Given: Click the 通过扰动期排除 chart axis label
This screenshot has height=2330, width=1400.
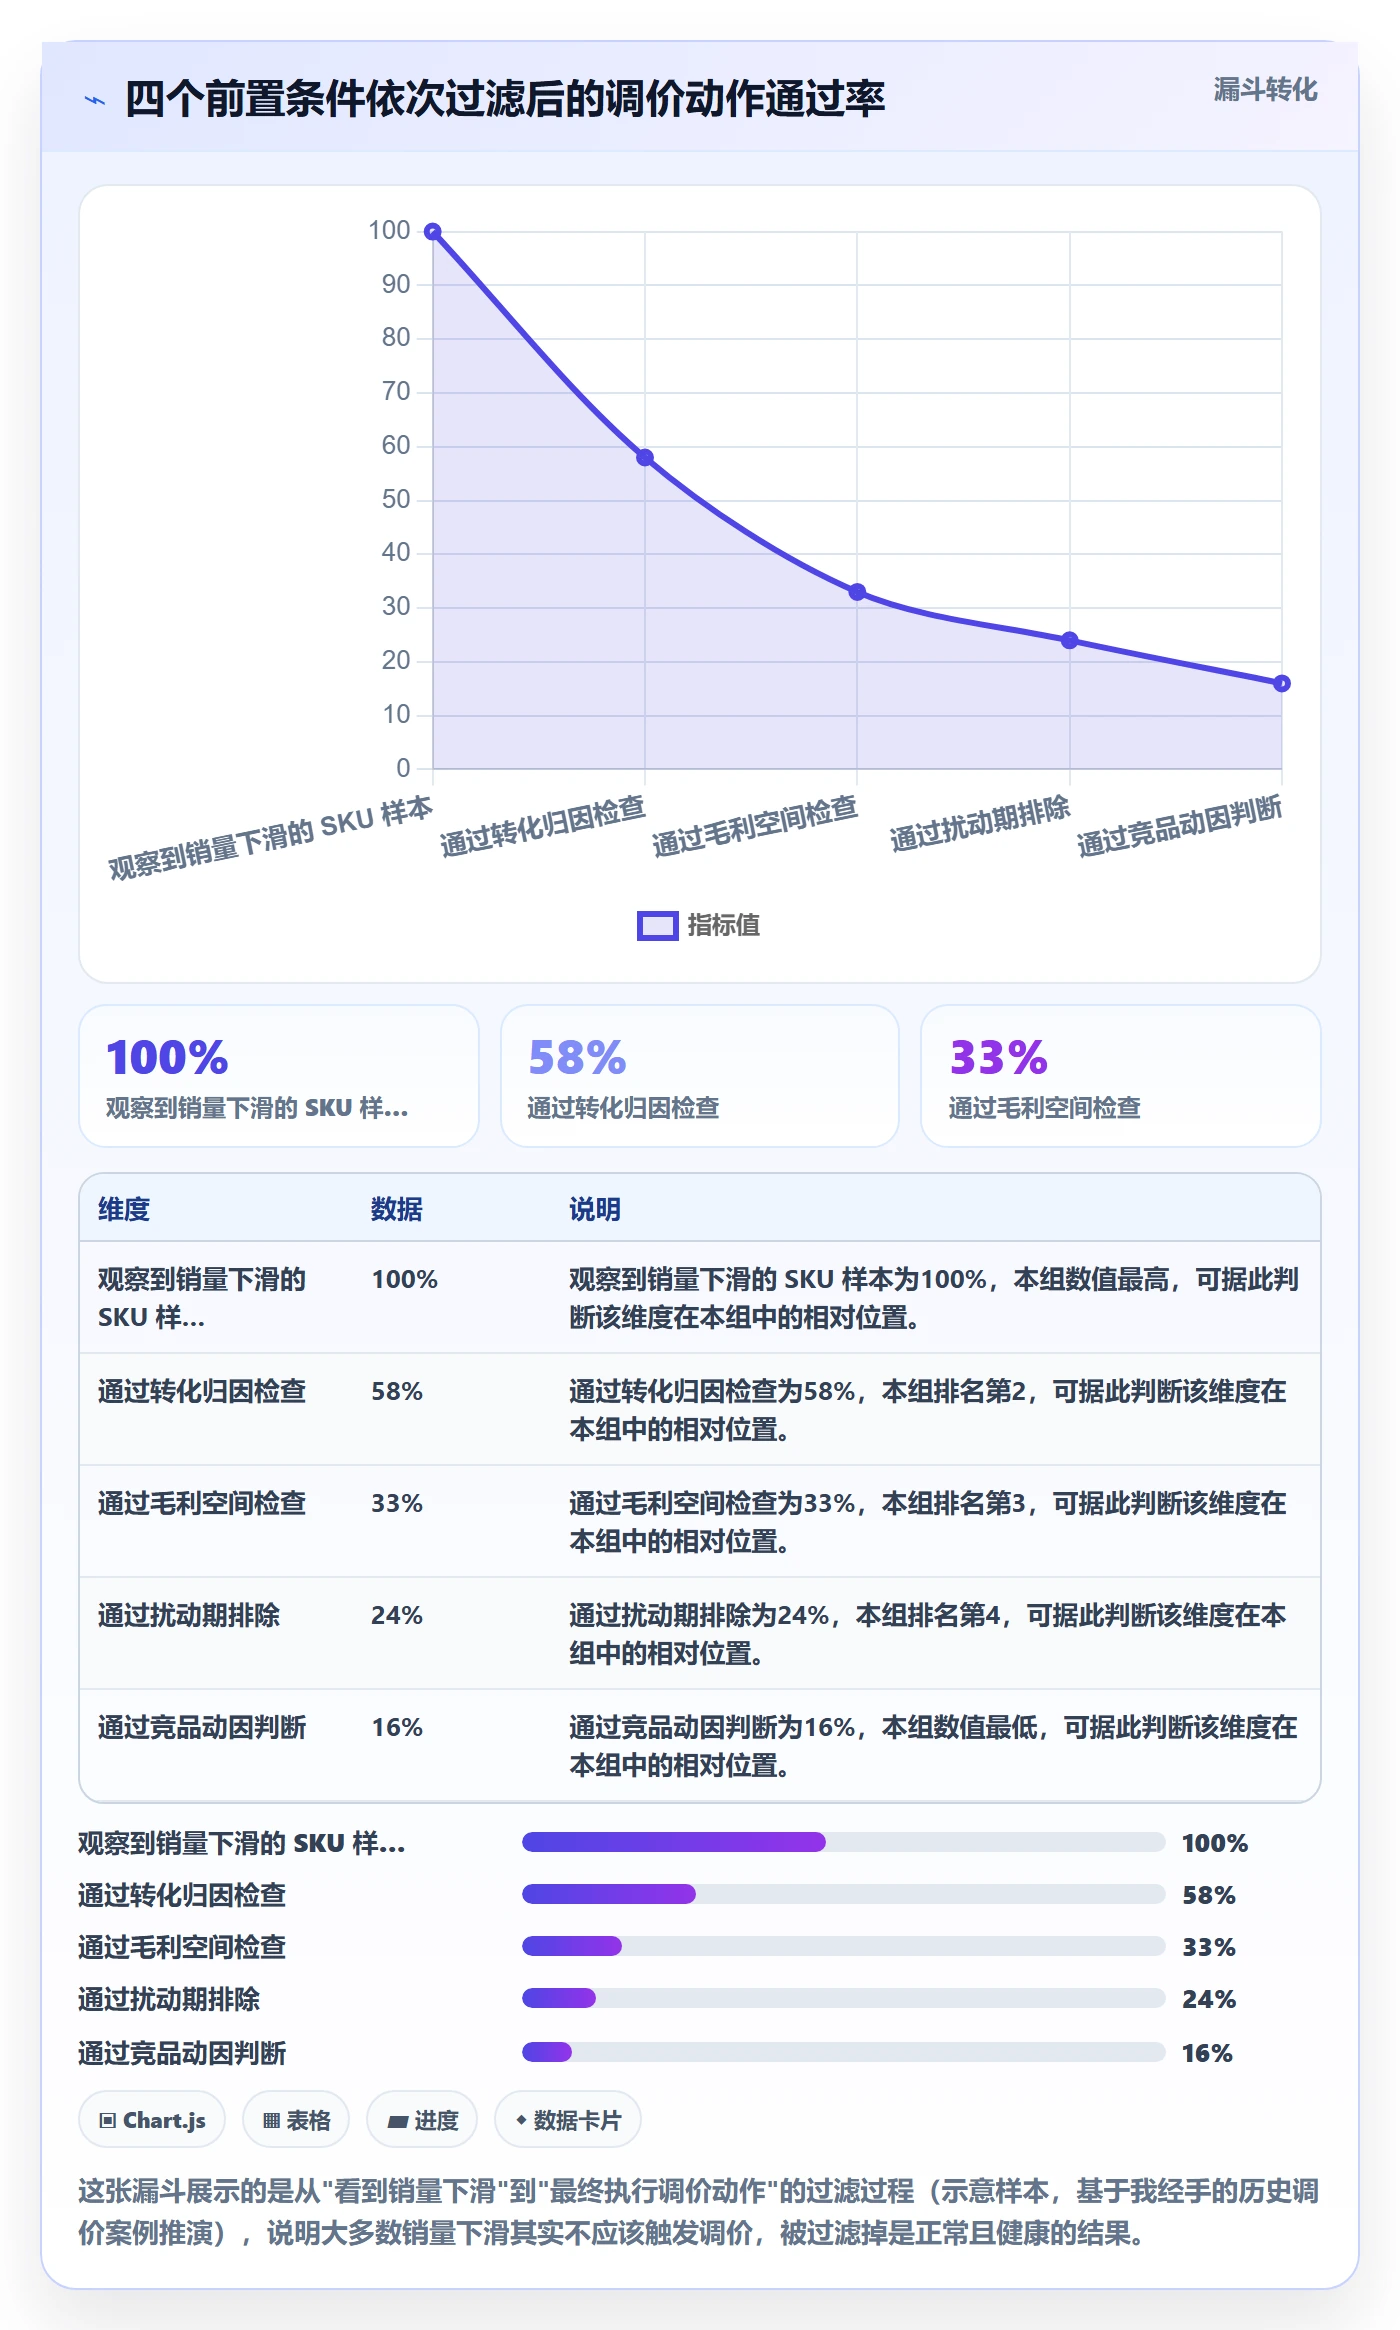Looking at the screenshot, I should (980, 824).
